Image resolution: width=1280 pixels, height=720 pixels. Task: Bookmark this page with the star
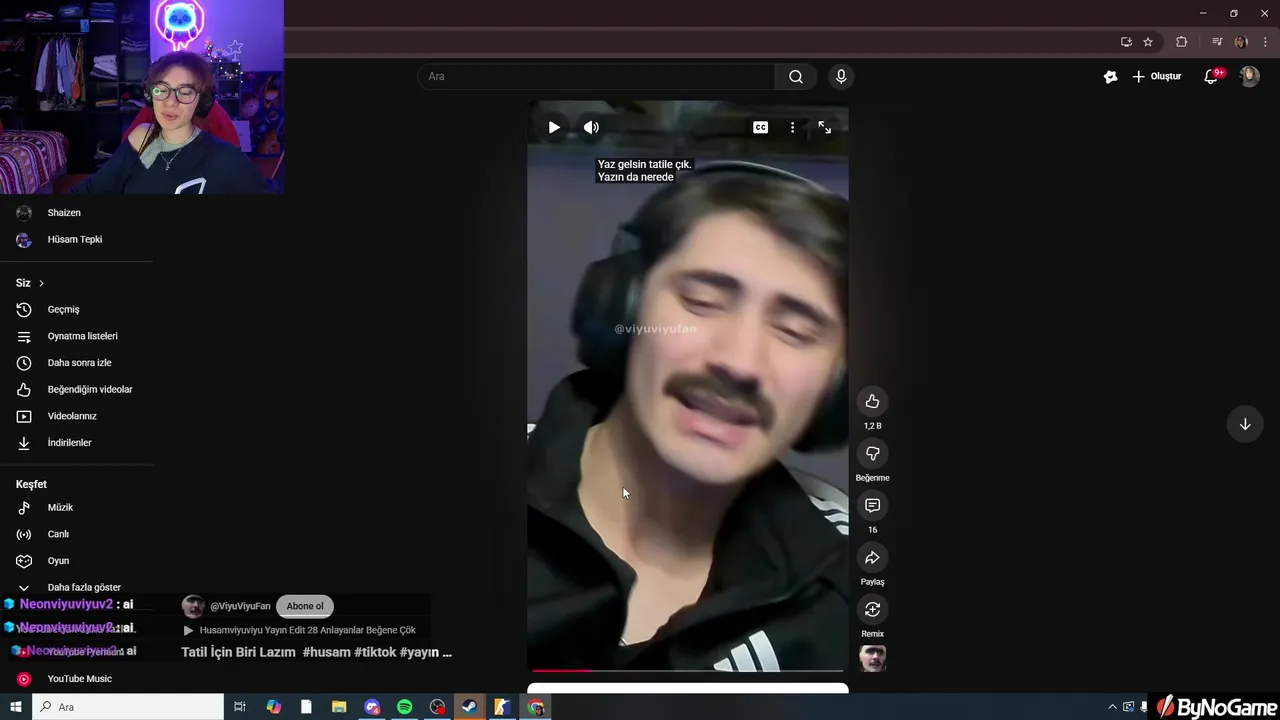1148,42
